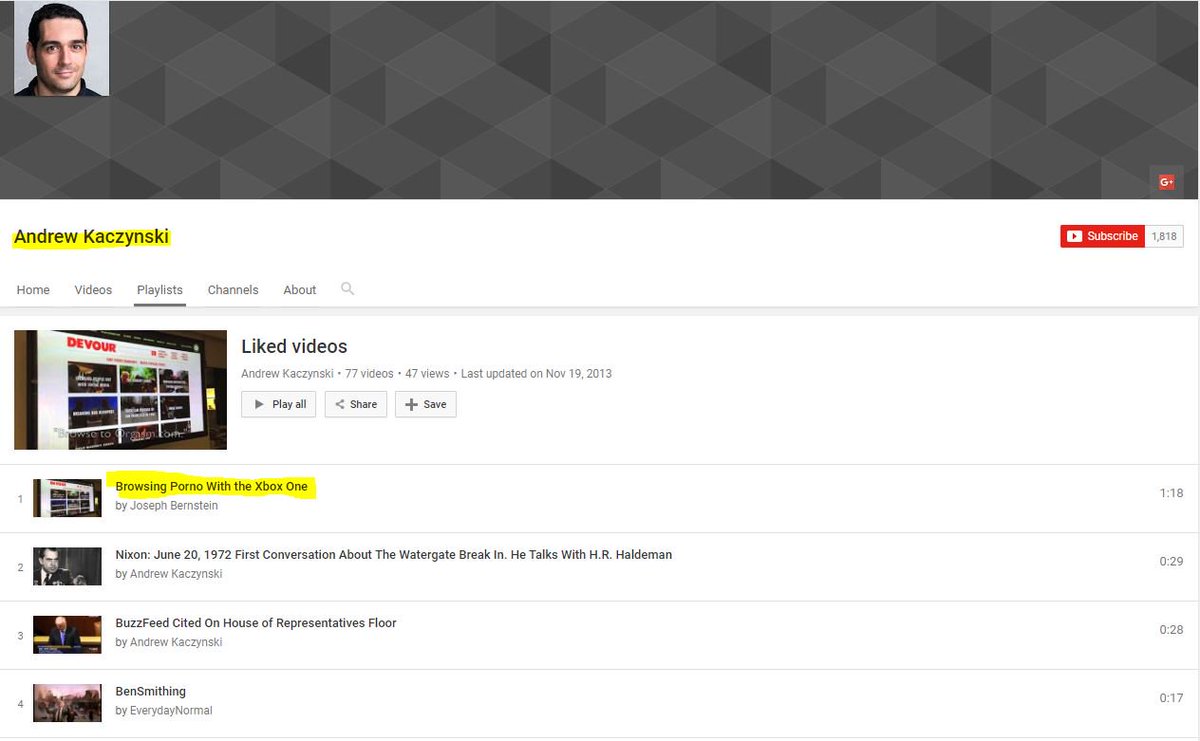Image resolution: width=1200 pixels, height=741 pixels.
Task: Click the Andrew Kaczynski channel name heading
Action: (x=91, y=237)
